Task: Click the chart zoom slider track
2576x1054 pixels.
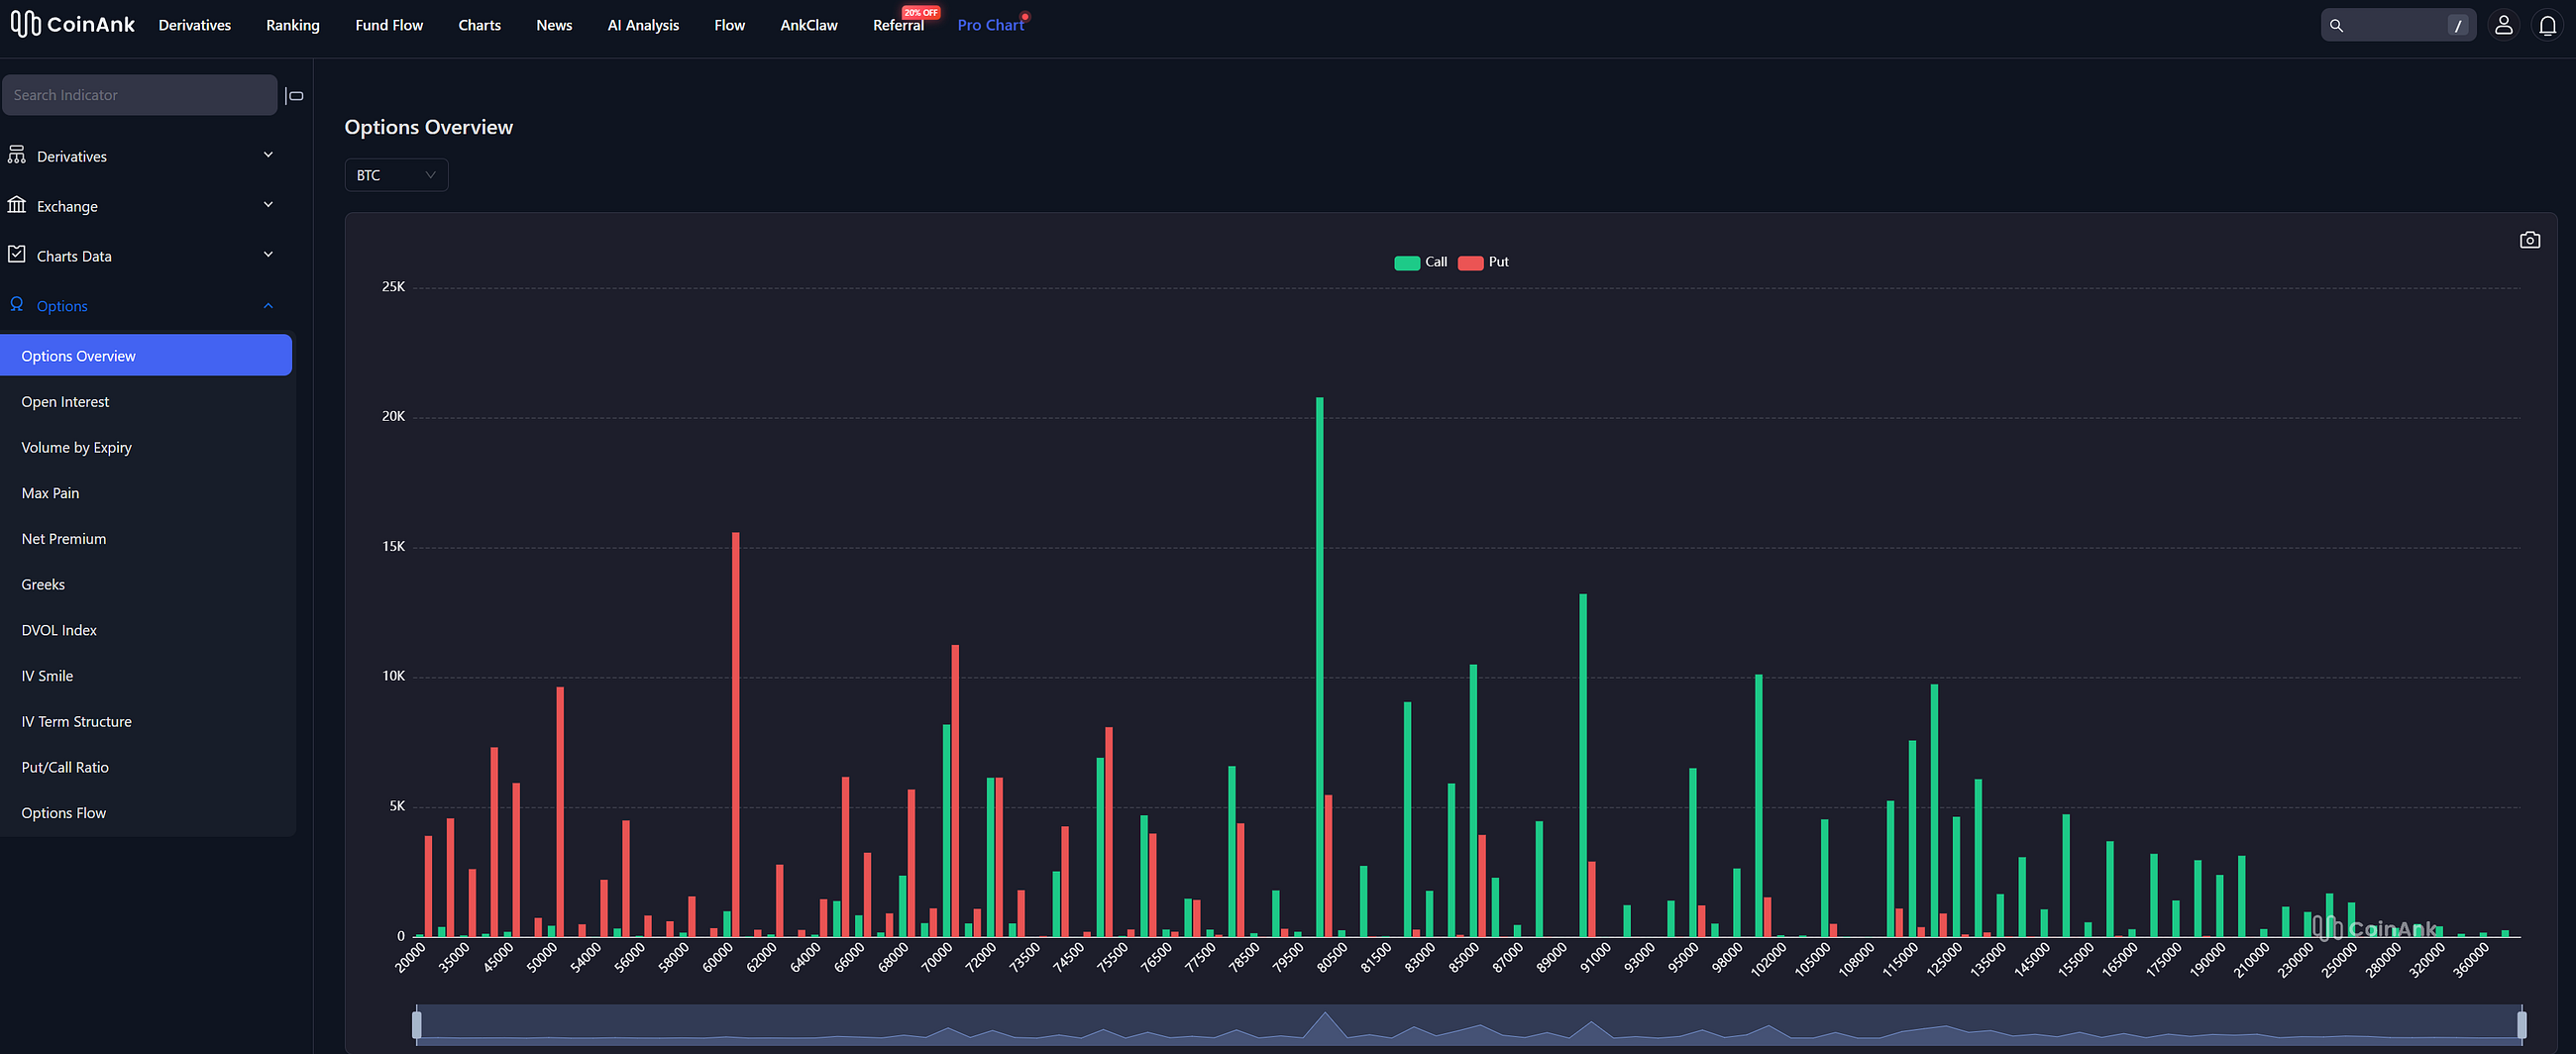Action: point(1469,1024)
